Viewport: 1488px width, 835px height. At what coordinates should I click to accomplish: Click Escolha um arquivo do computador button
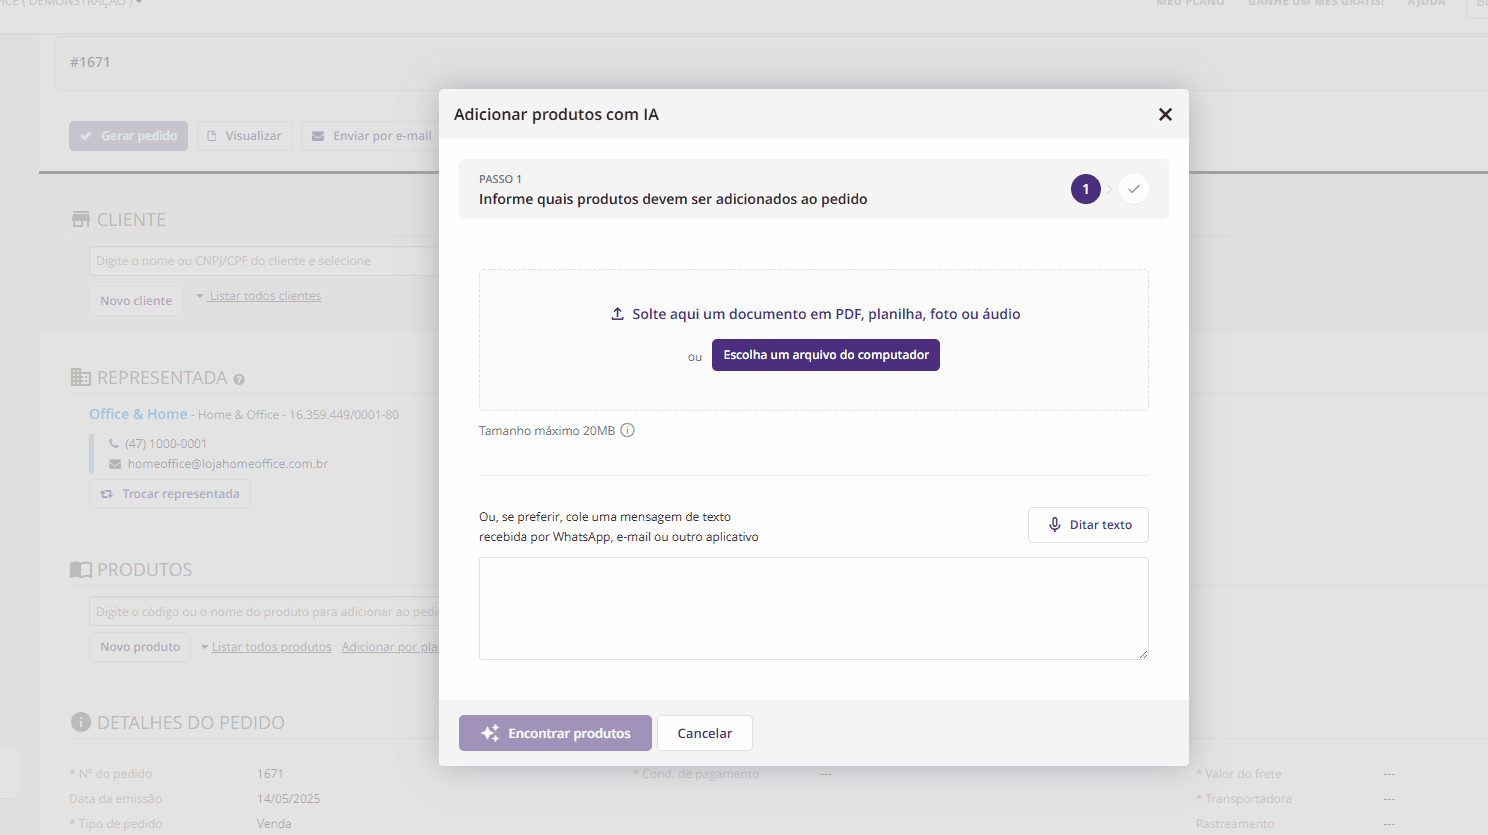click(x=826, y=355)
